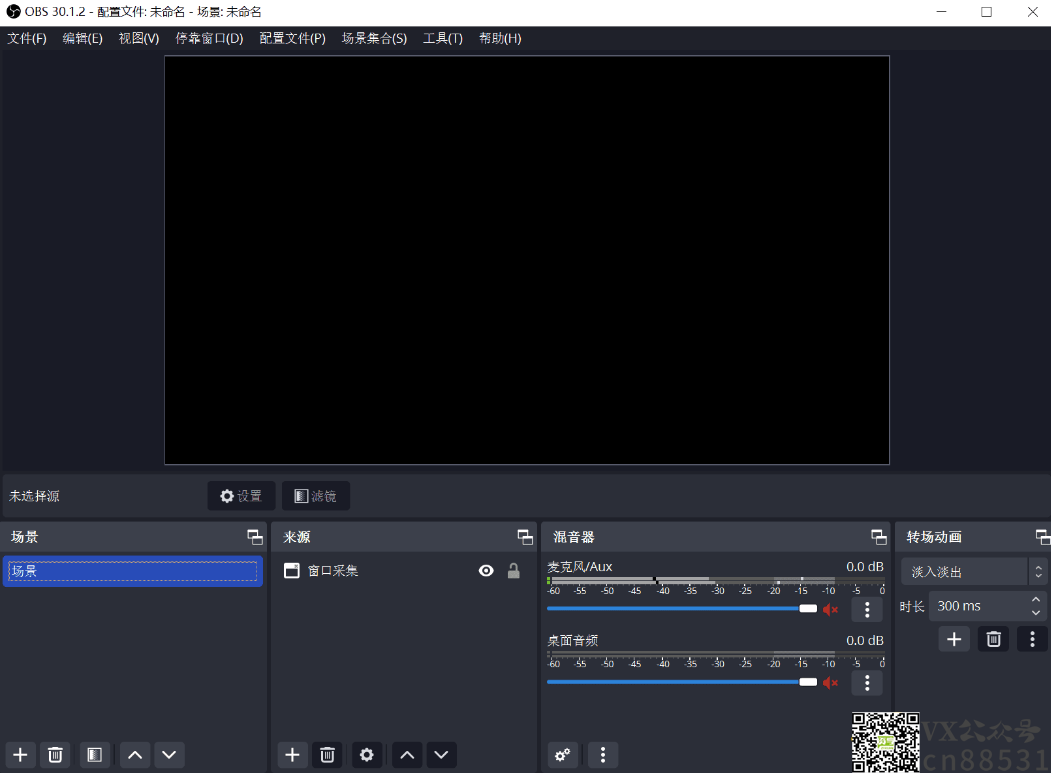Image resolution: width=1051 pixels, height=773 pixels.
Task: Click the scene name input field
Action: (130, 570)
